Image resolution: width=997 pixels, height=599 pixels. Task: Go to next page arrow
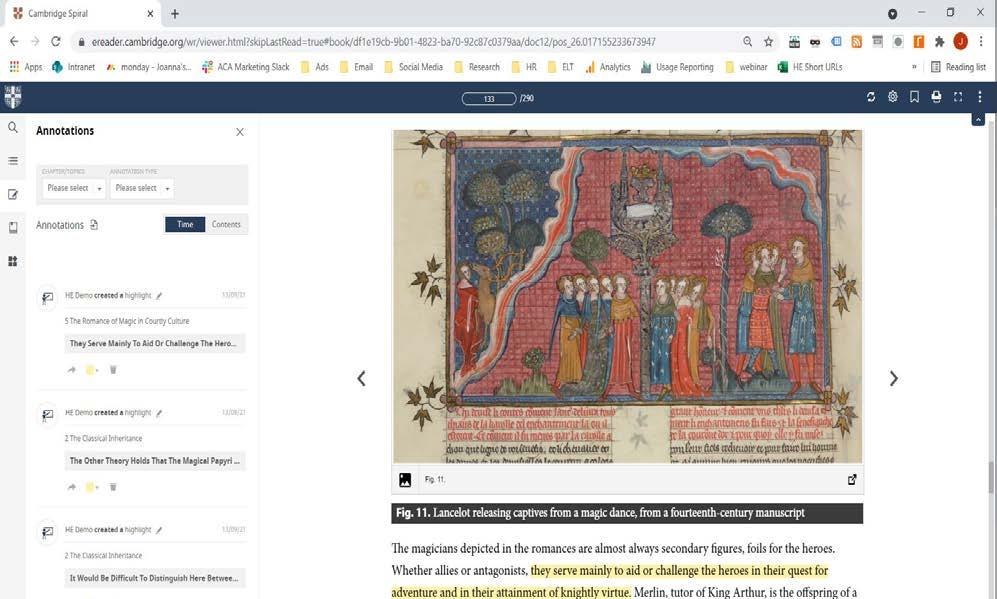coord(893,378)
